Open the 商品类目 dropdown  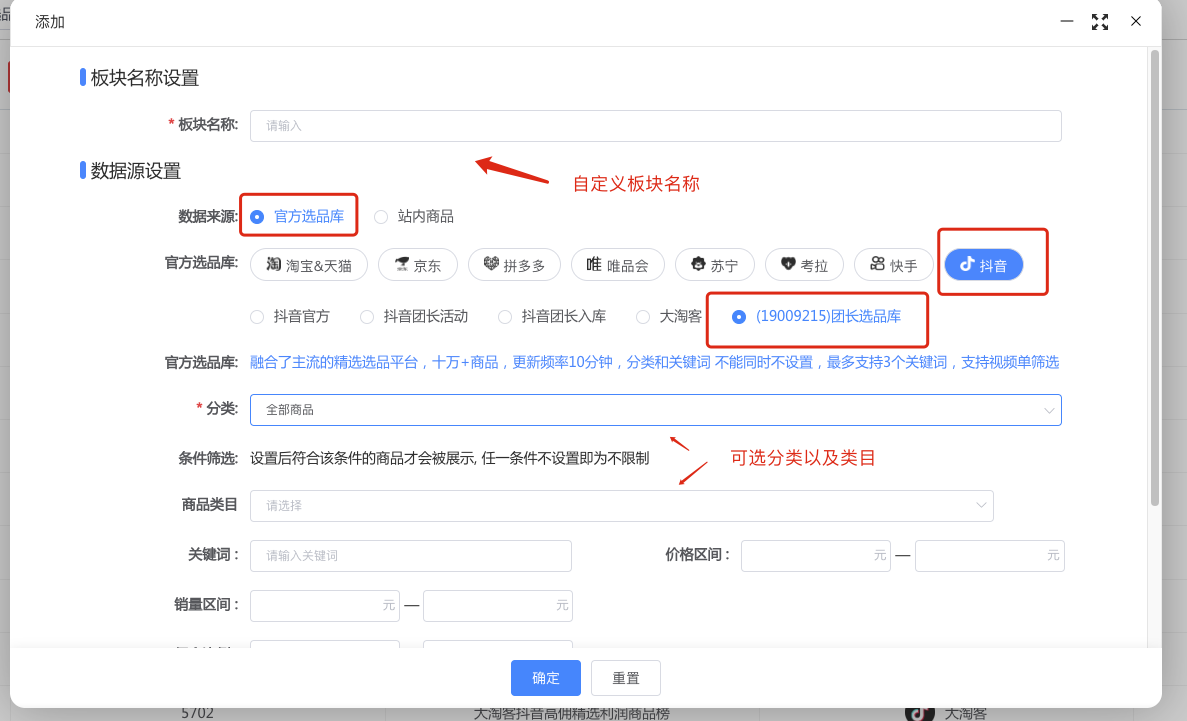pyautogui.click(x=622, y=506)
